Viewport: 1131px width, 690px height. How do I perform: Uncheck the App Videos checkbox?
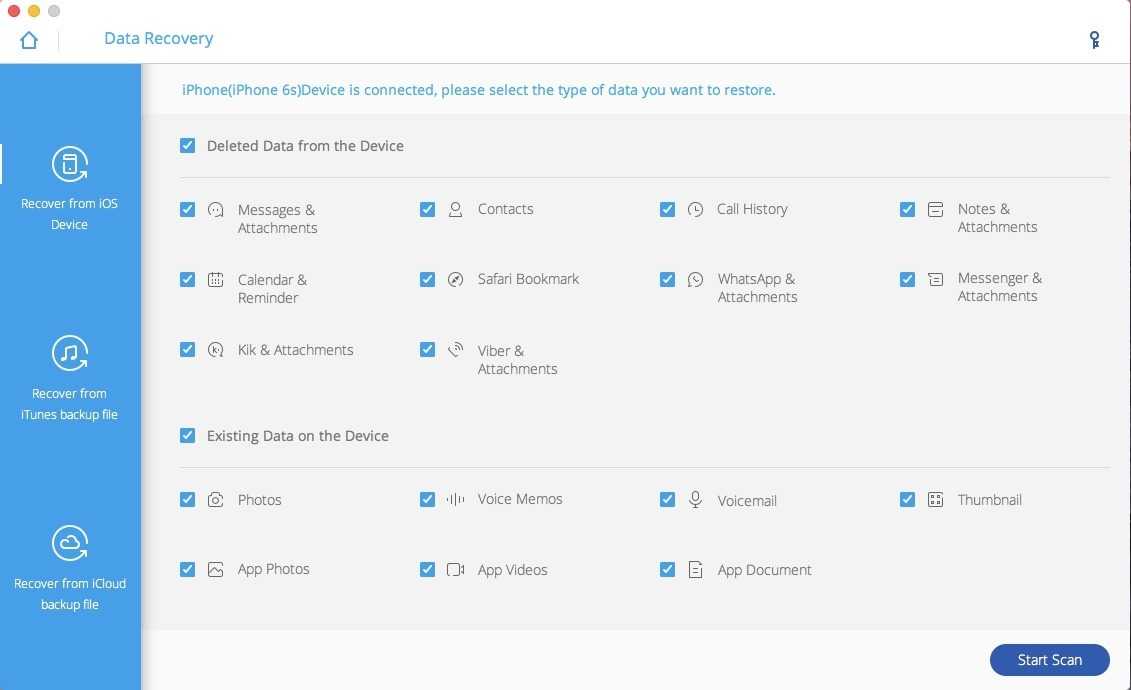point(428,570)
